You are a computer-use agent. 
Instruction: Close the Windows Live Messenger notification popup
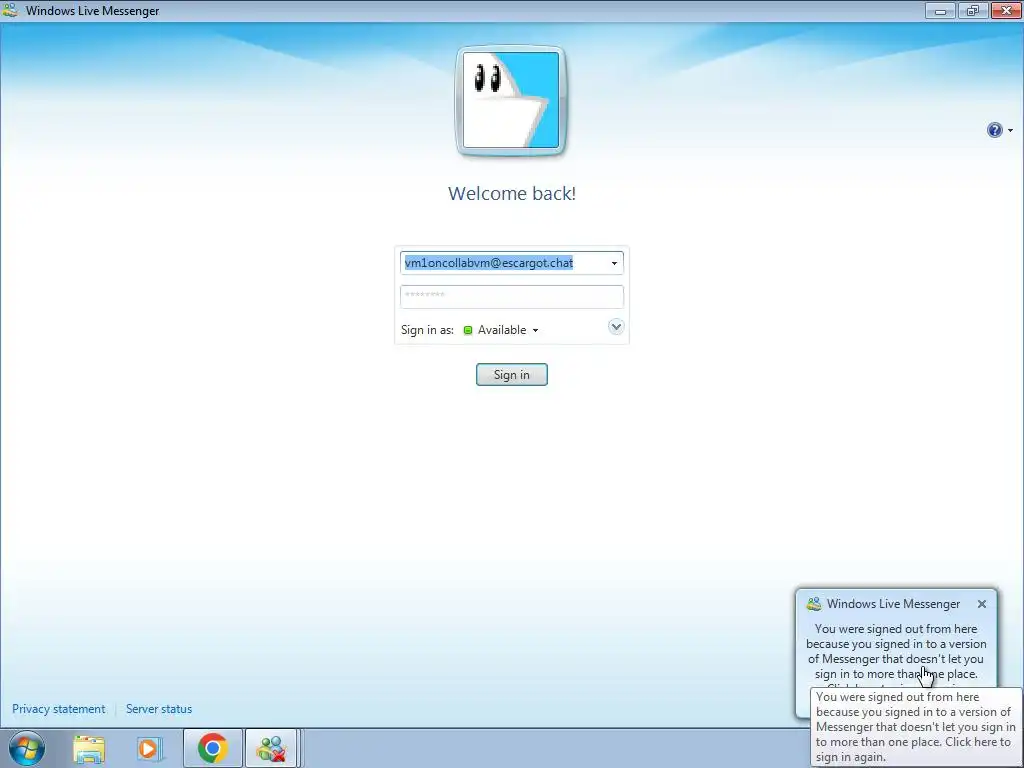pos(982,604)
